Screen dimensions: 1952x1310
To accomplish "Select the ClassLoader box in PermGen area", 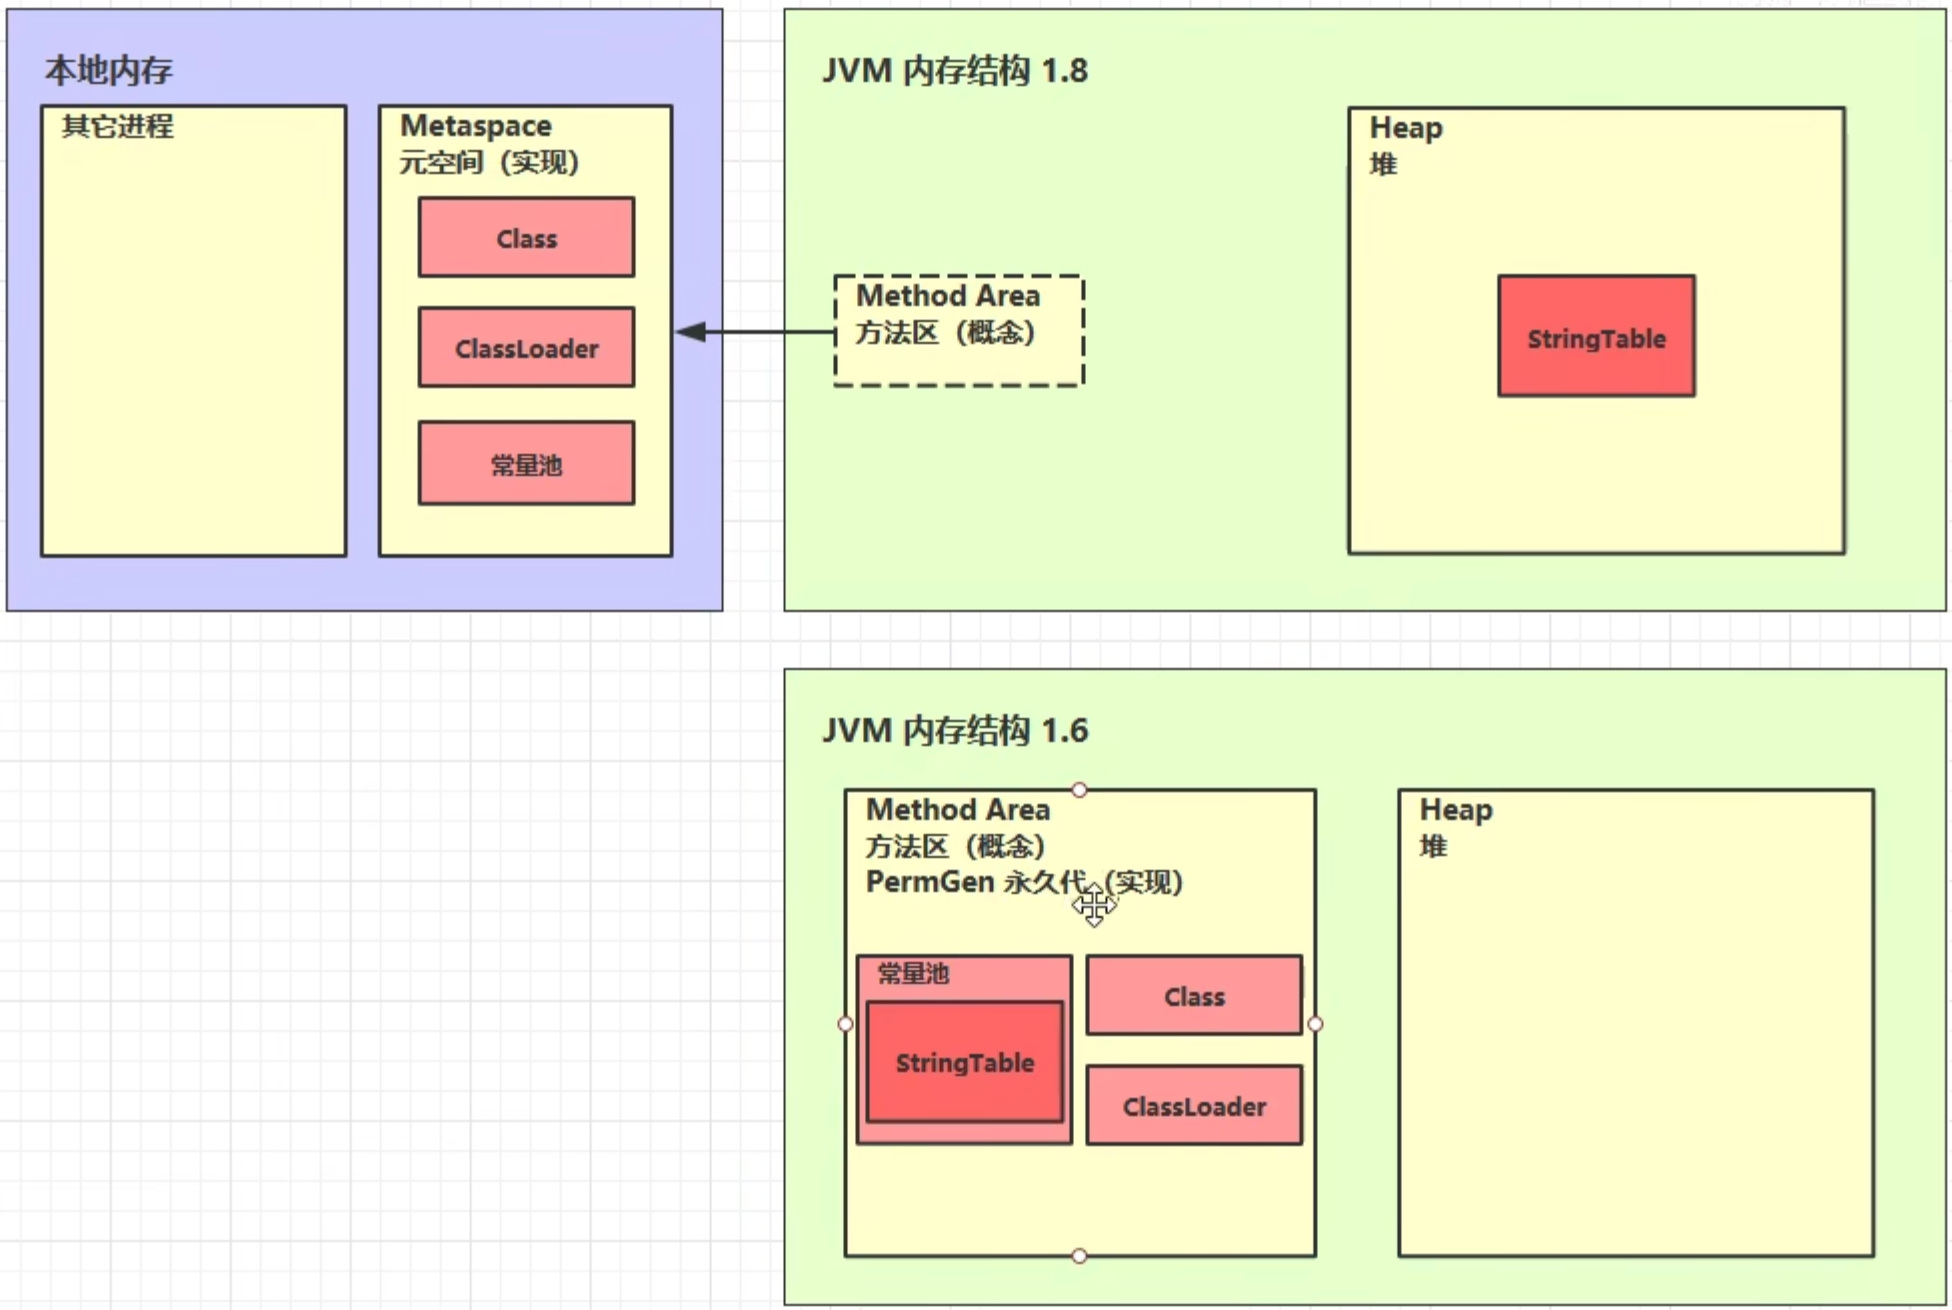I will 1194,1106.
